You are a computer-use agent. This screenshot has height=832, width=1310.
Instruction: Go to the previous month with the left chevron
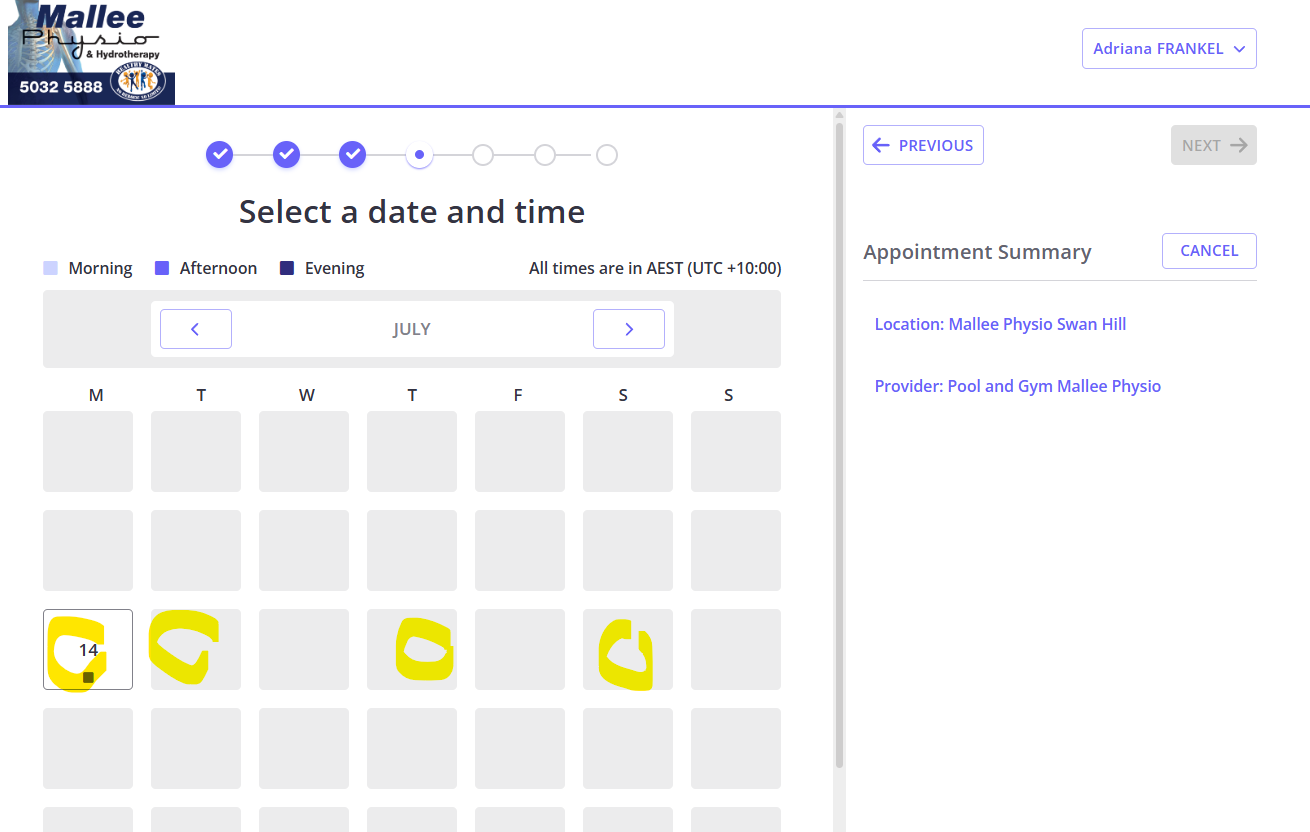click(x=196, y=329)
